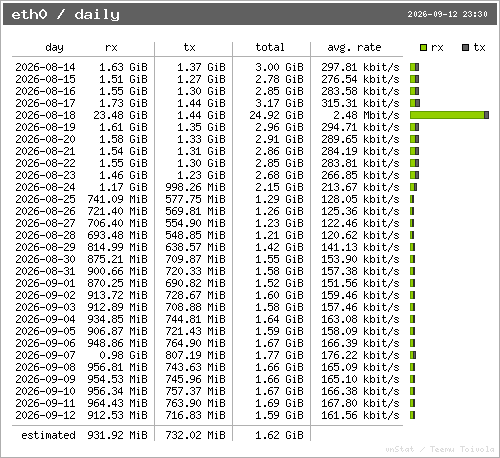Click the vnStat / Teemu Toivola footer
This screenshot has width=500, height=458.
coord(440,449)
